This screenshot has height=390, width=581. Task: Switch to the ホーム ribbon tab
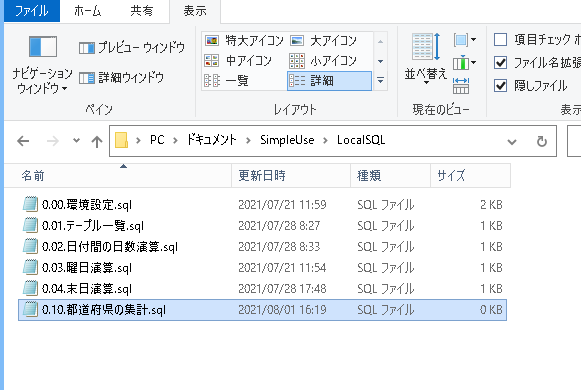pyautogui.click(x=87, y=11)
